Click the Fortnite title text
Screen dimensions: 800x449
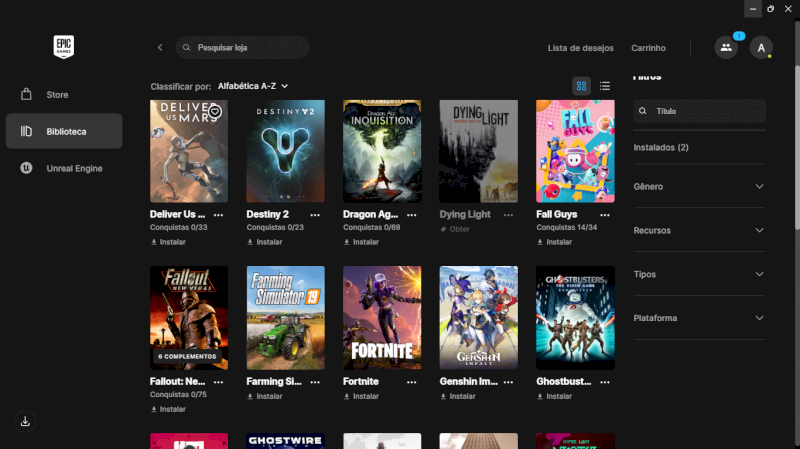pyautogui.click(x=361, y=381)
